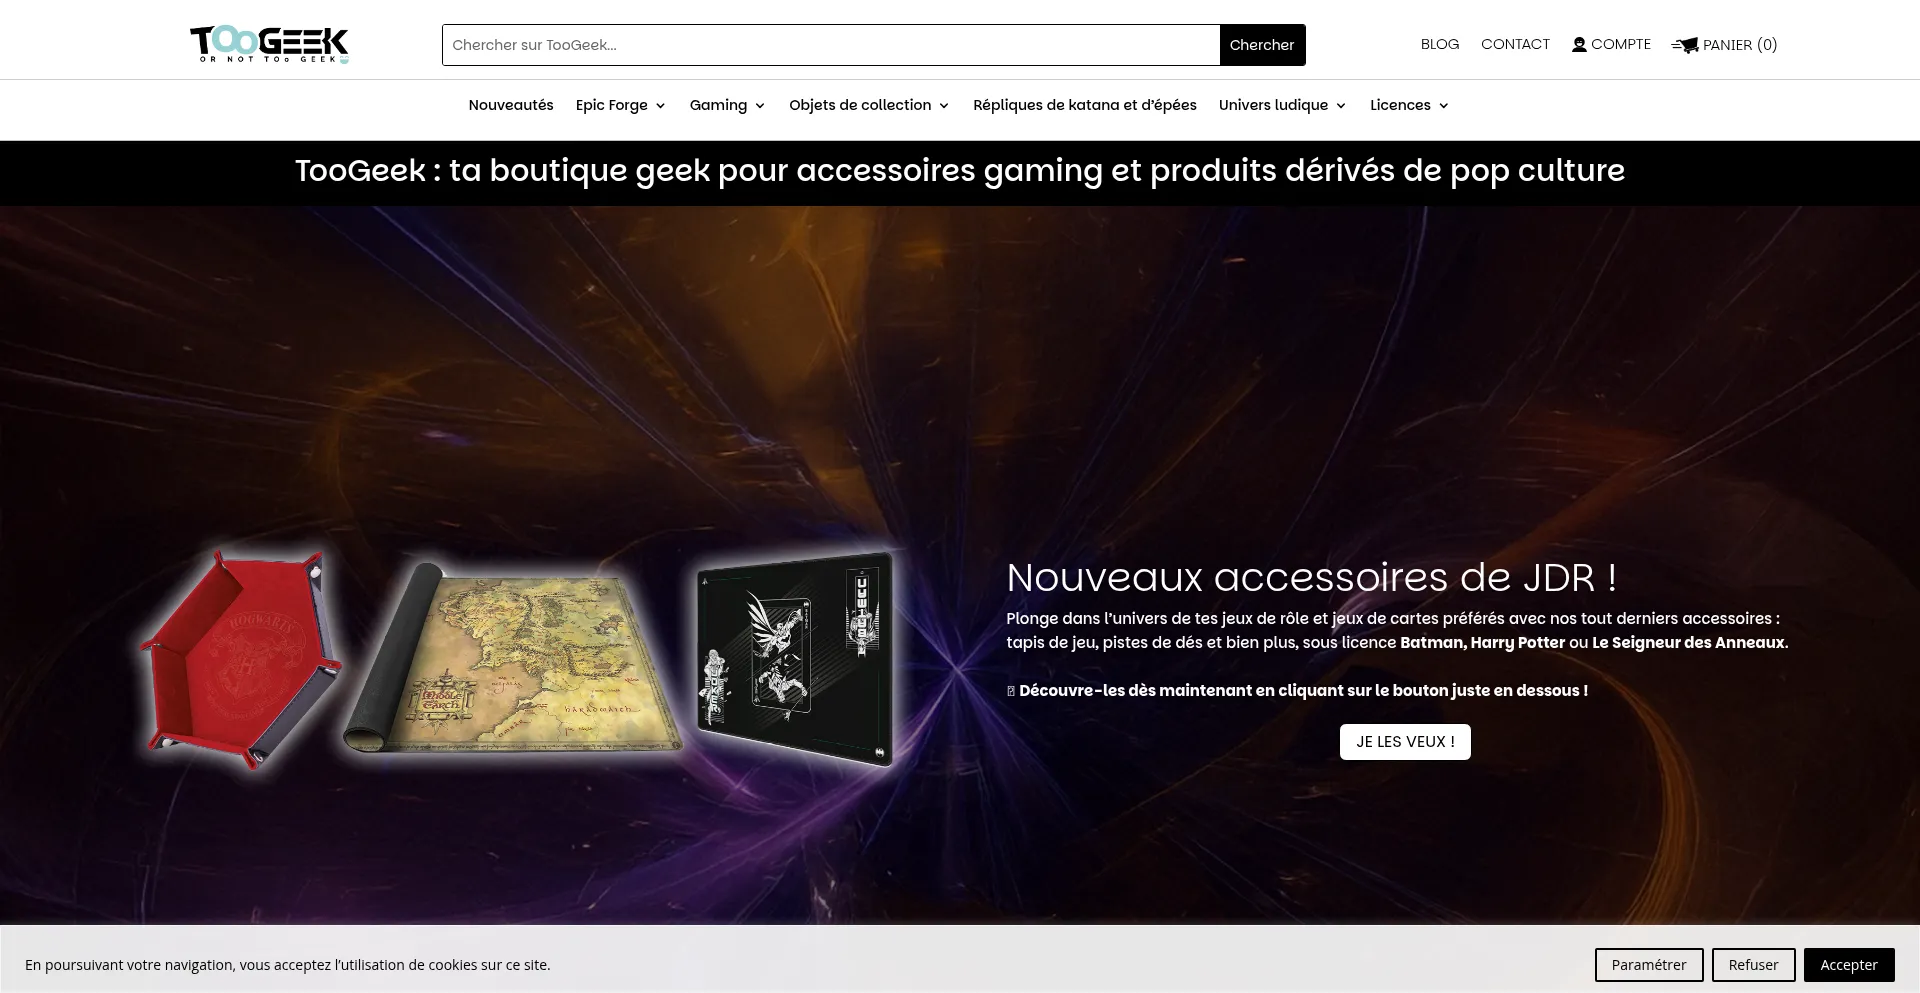The width and height of the screenshot is (1920, 993).
Task: Open the BLOG link
Action: (1440, 44)
